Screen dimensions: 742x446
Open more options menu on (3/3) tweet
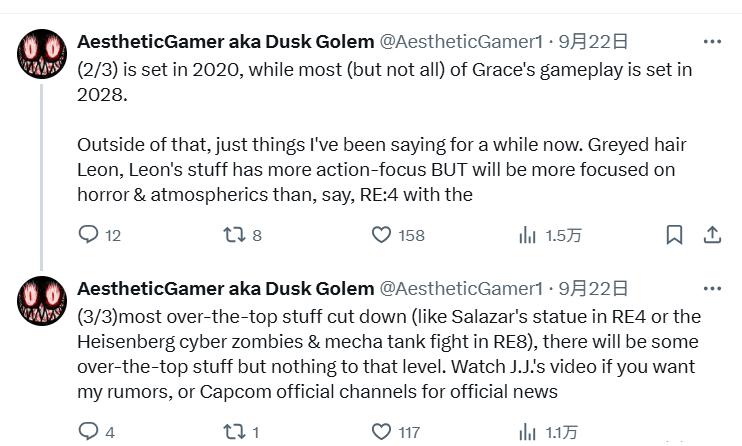tap(712, 288)
